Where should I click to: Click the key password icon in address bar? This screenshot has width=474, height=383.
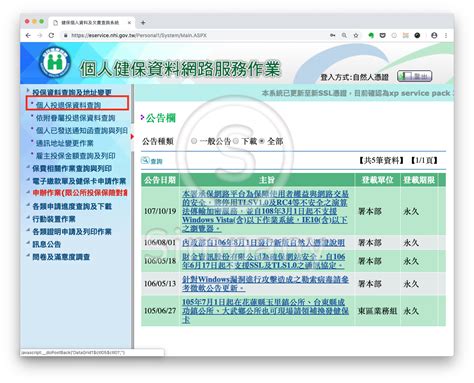click(x=332, y=35)
